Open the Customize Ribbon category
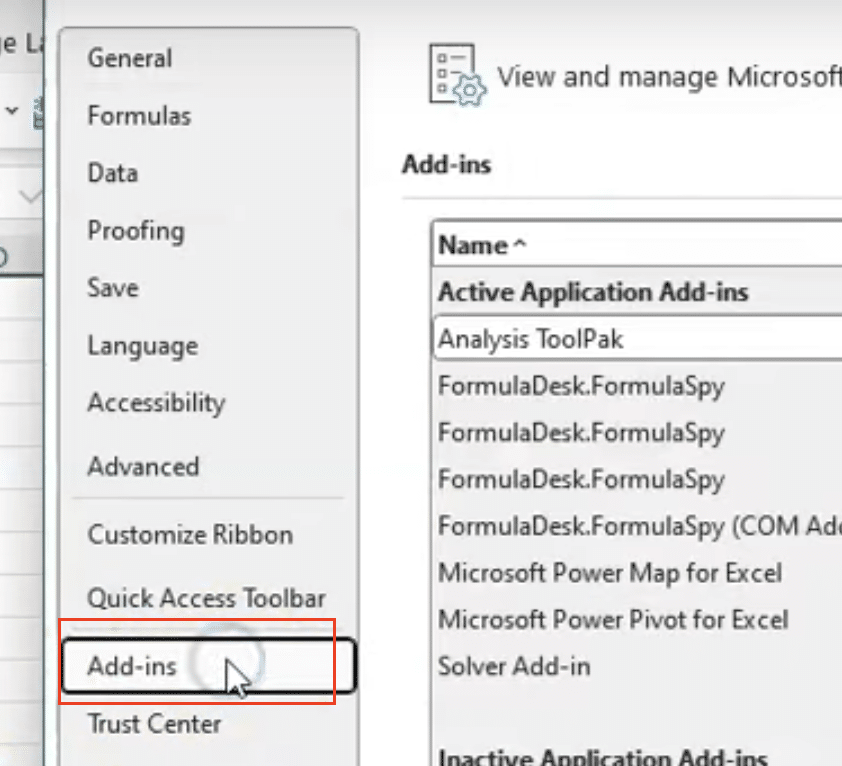Viewport: 842px width, 766px height. [190, 534]
